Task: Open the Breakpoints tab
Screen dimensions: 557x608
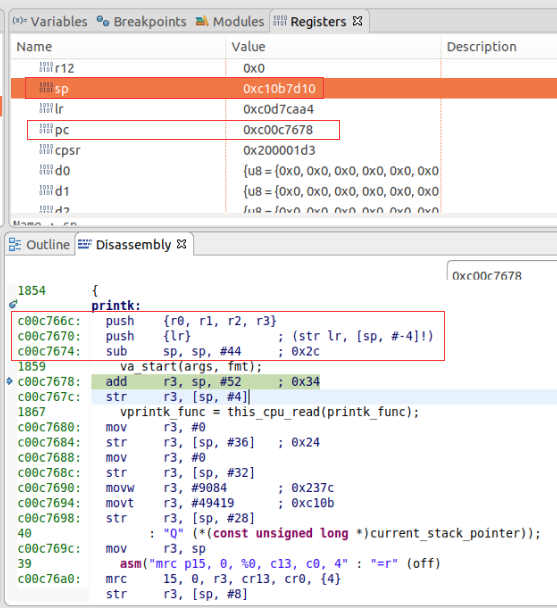Action: tap(141, 21)
